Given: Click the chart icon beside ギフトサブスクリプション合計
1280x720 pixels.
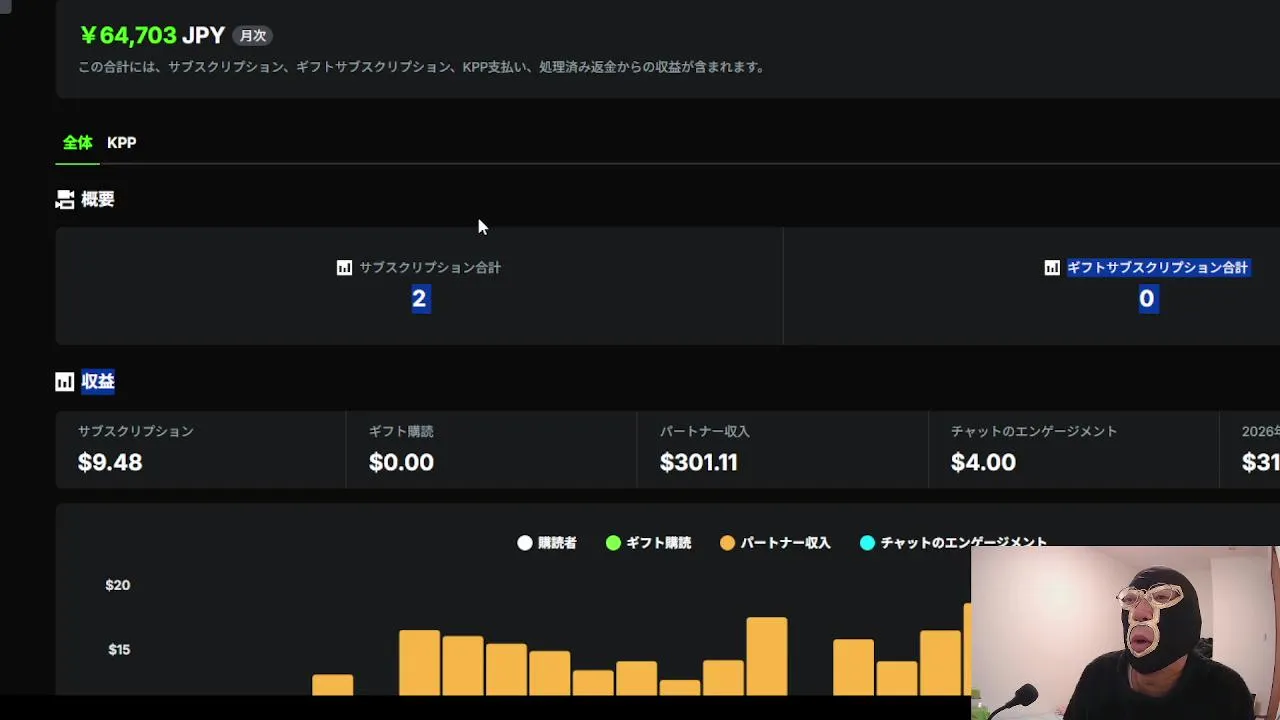Looking at the screenshot, I should (1052, 268).
